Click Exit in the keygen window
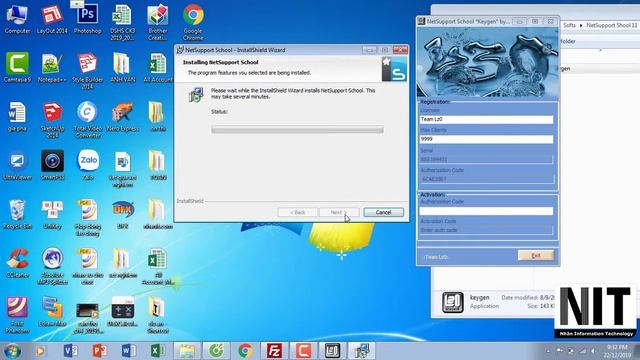Screen dimensions: 640x360 point(536,256)
